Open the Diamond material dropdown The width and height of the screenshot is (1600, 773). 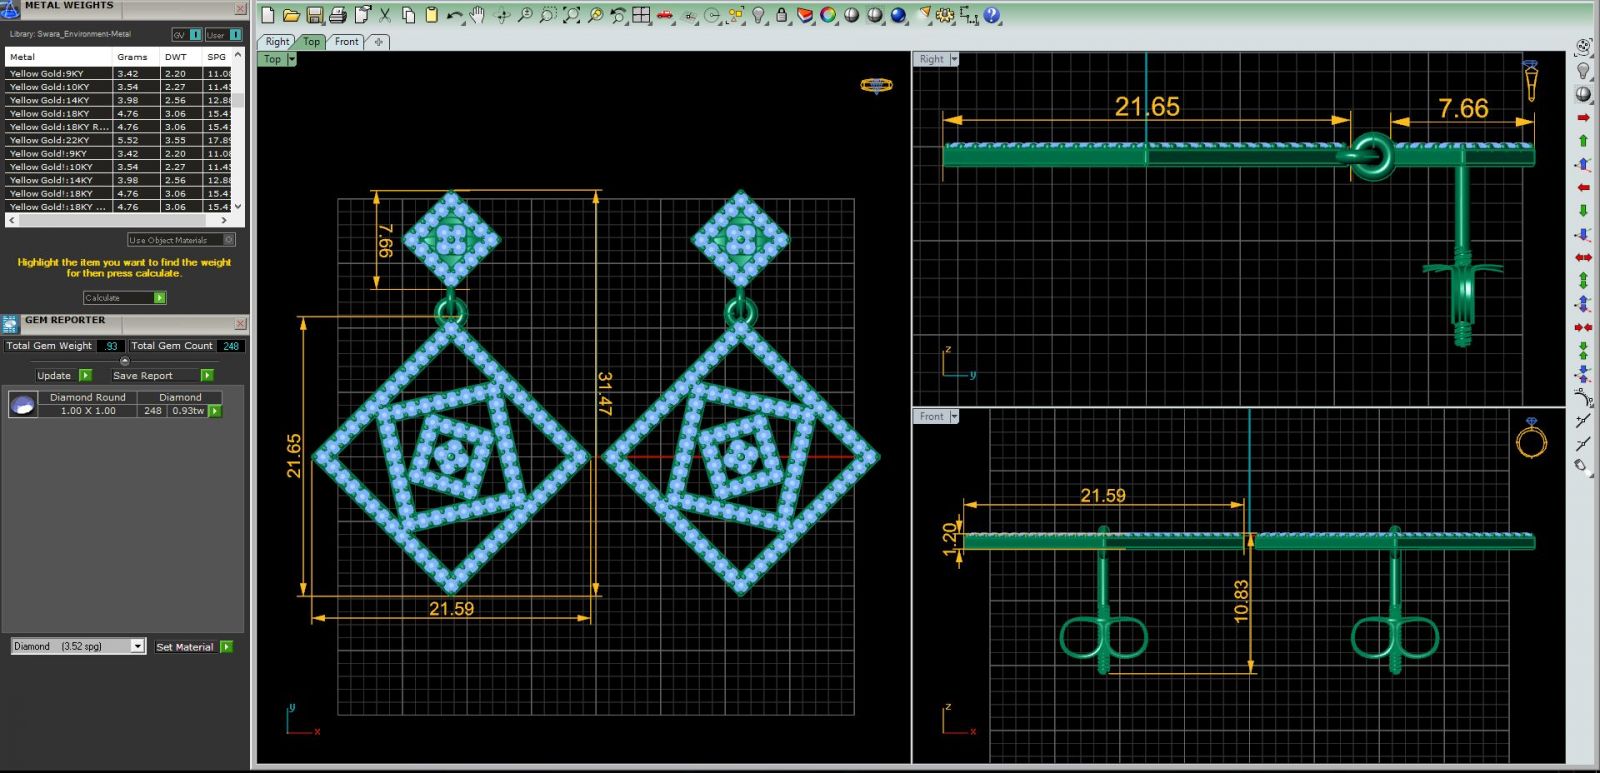[x=137, y=647]
